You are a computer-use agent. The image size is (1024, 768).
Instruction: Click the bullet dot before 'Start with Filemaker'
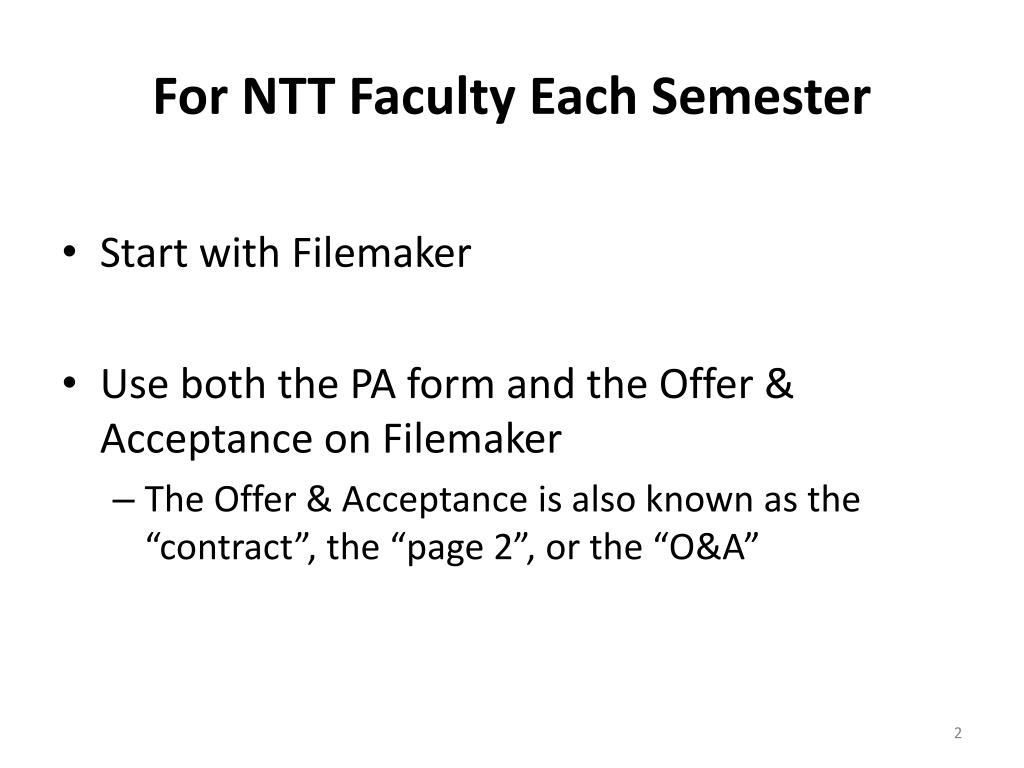point(70,252)
